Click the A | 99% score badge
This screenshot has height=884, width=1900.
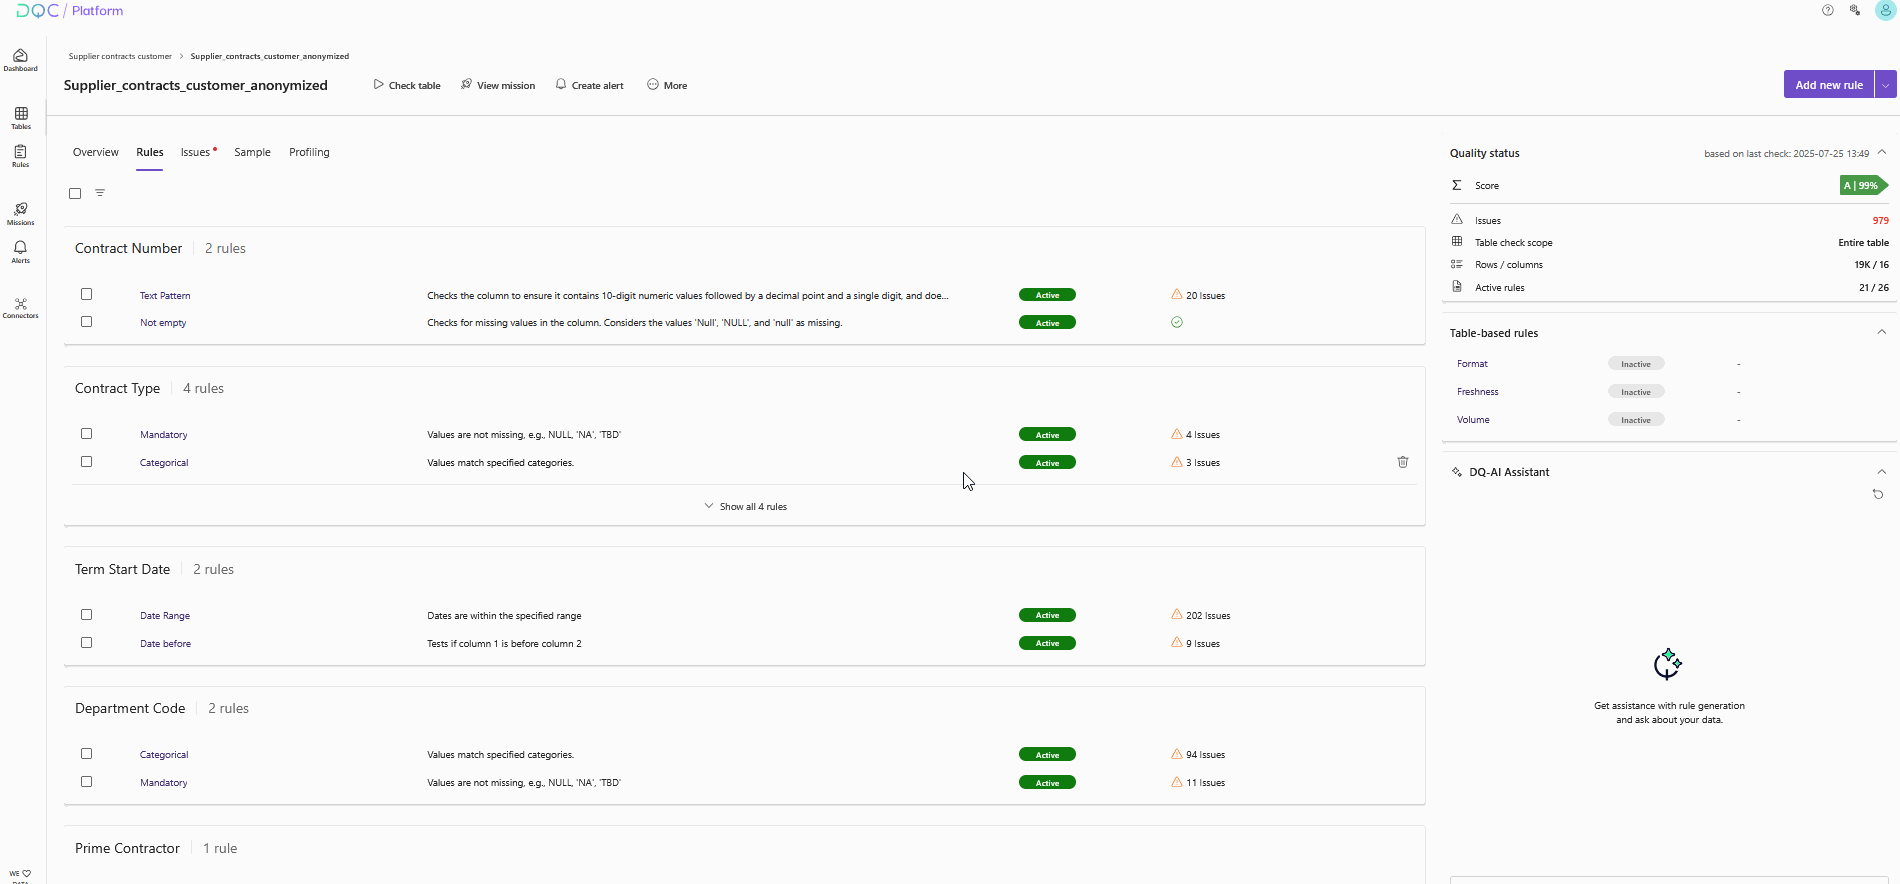(1863, 185)
